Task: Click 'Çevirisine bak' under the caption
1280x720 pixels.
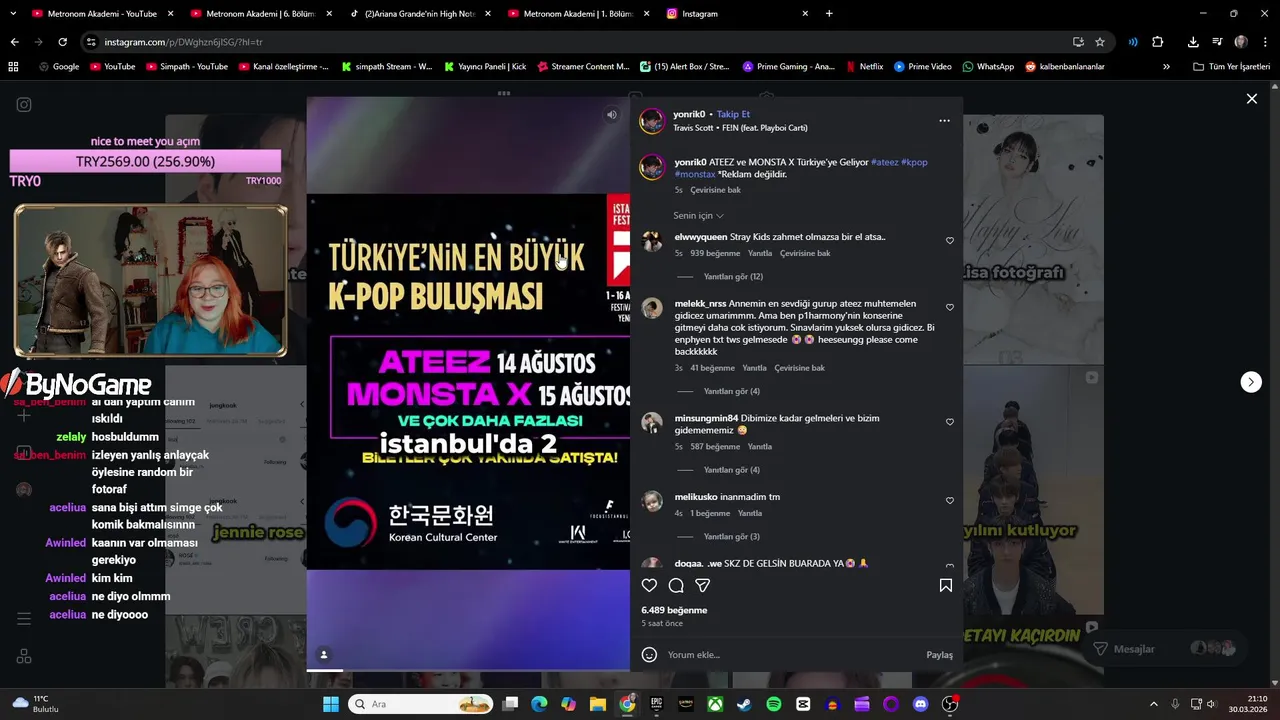Action: 715,190
